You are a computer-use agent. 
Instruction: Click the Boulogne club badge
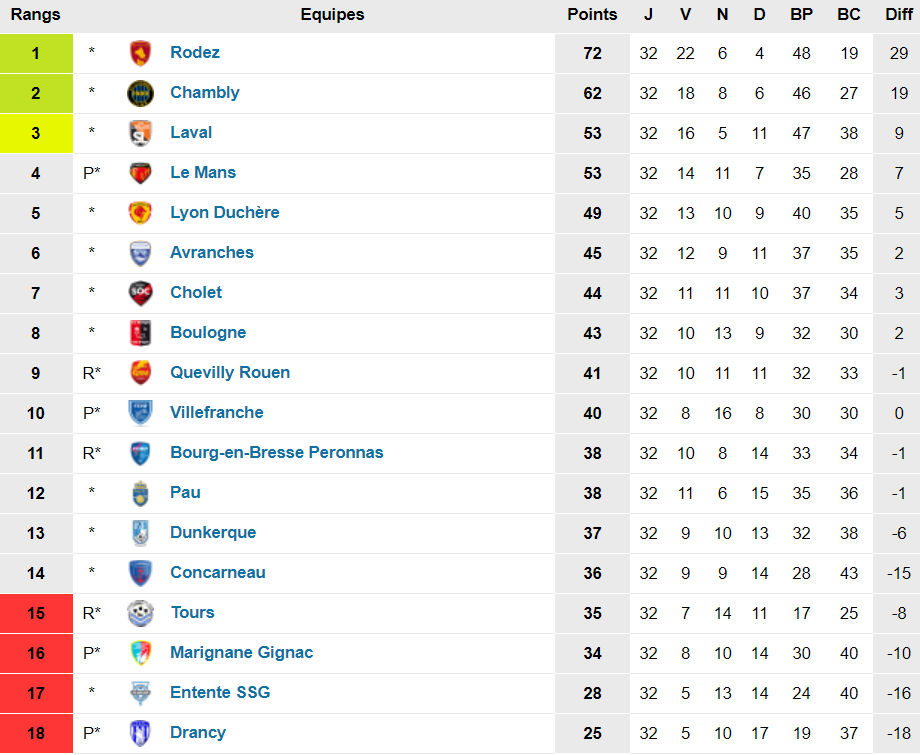(x=141, y=333)
